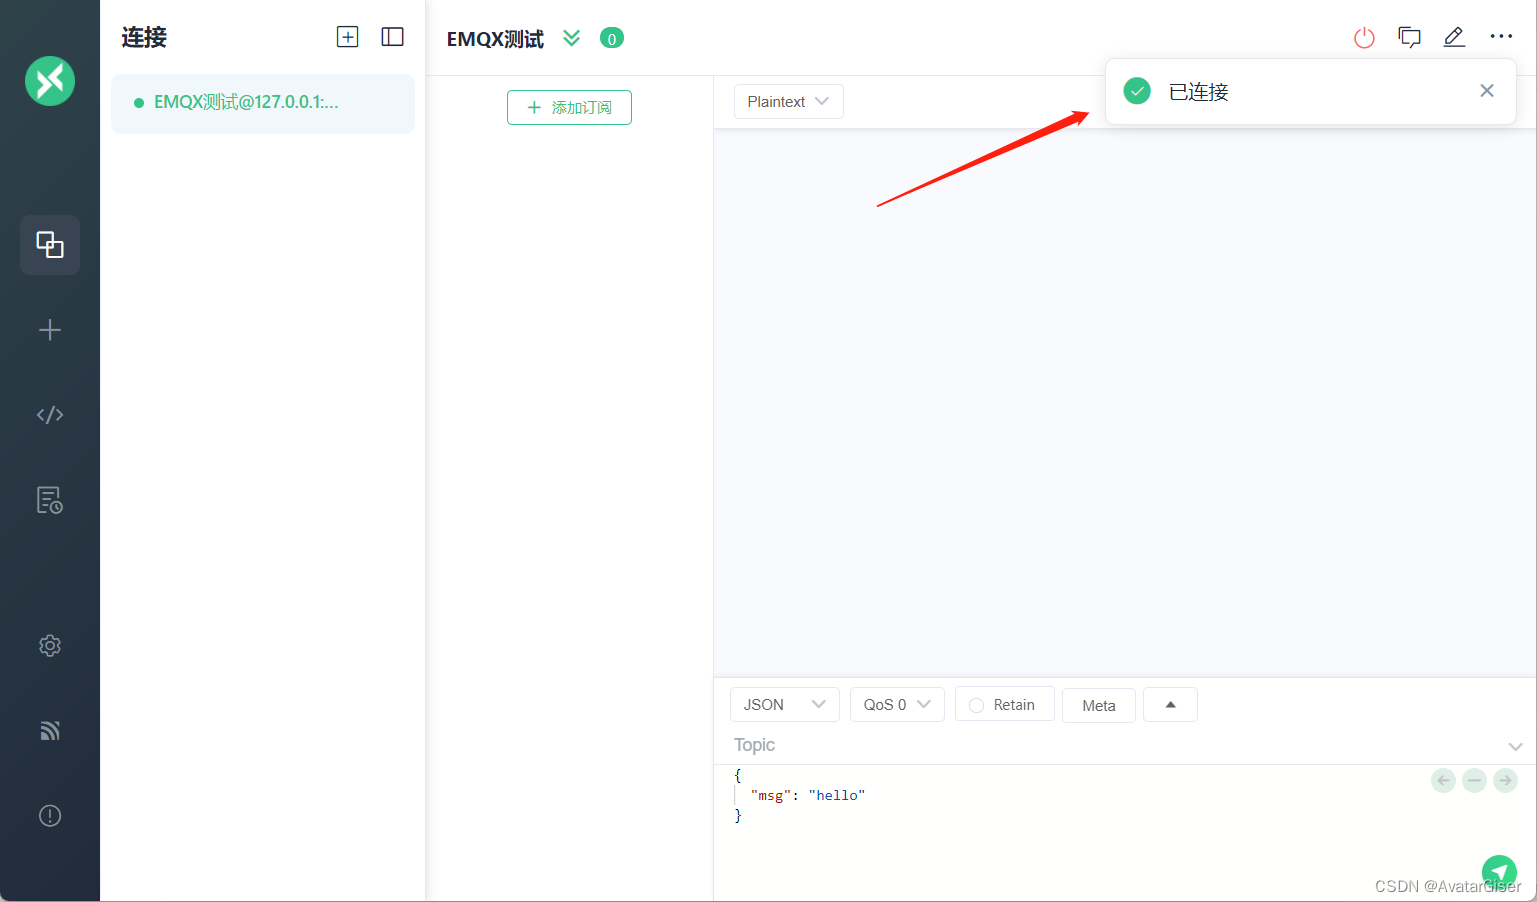1537x902 pixels.
Task: Click the MQTTX logo icon
Action: [50, 81]
